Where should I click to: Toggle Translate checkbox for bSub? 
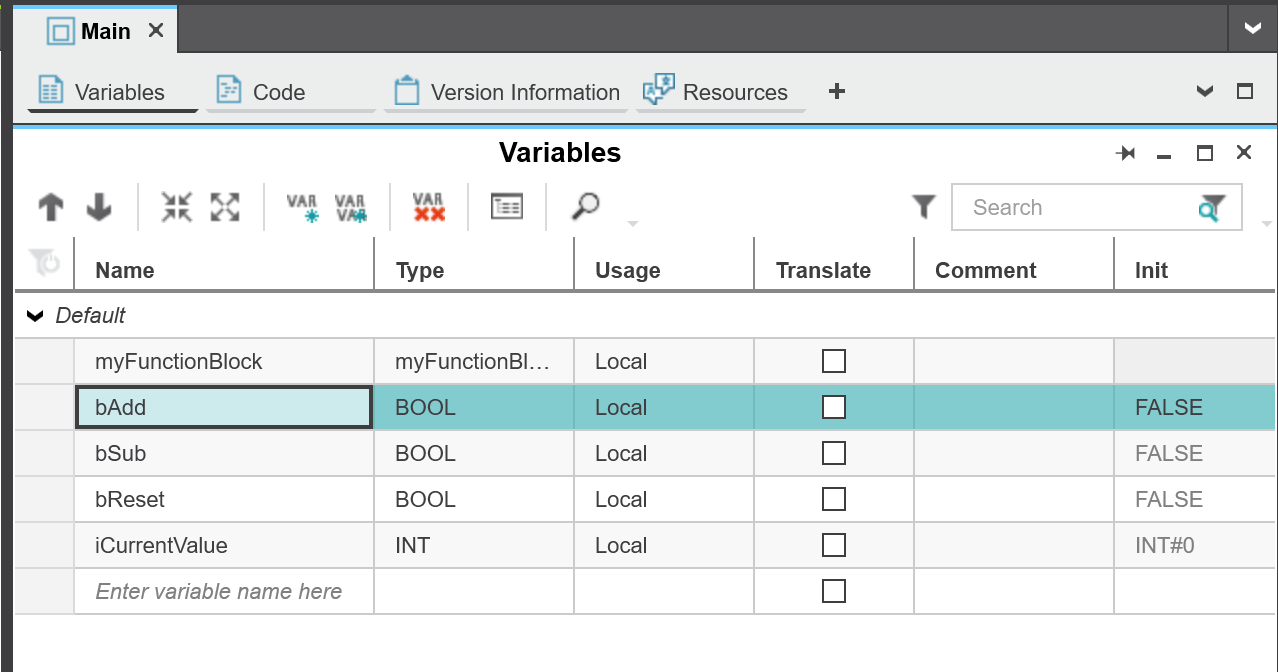tap(834, 453)
